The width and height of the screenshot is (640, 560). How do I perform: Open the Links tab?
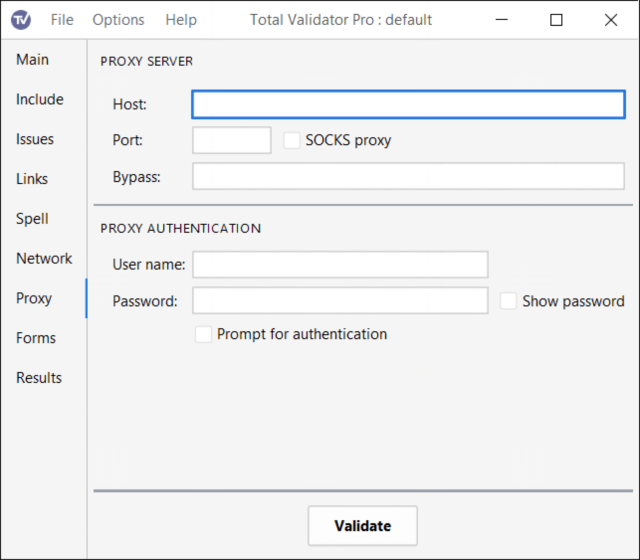pyautogui.click(x=32, y=179)
